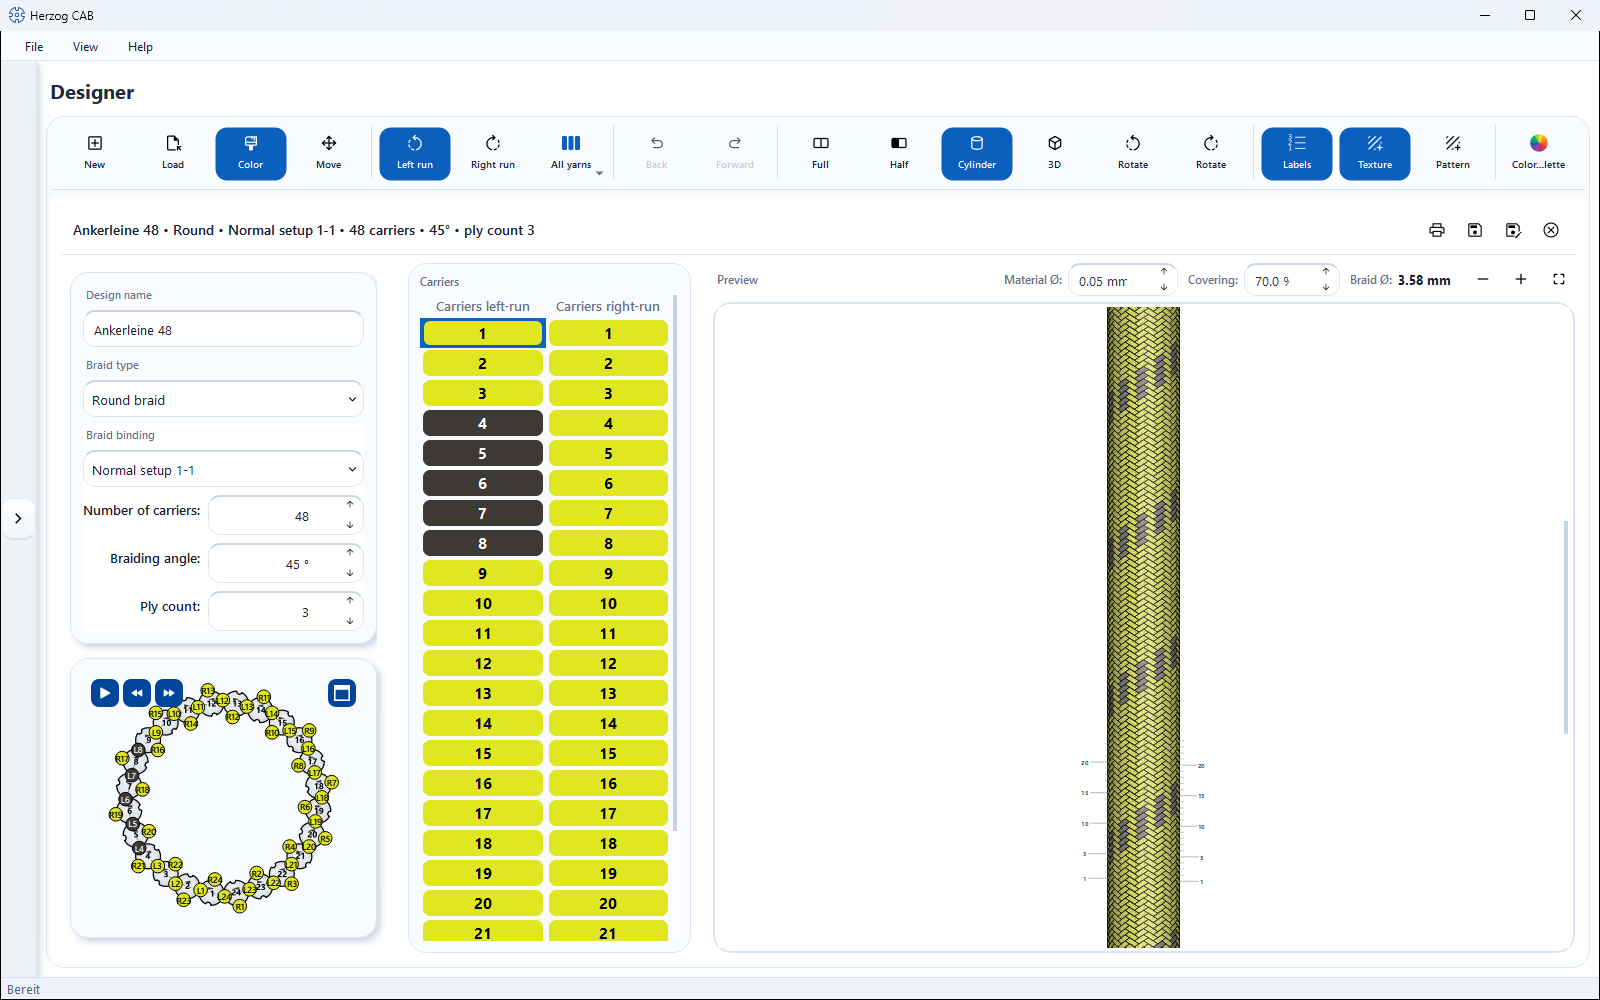Open the Braid type dropdown
1600x1000 pixels.
pos(223,400)
